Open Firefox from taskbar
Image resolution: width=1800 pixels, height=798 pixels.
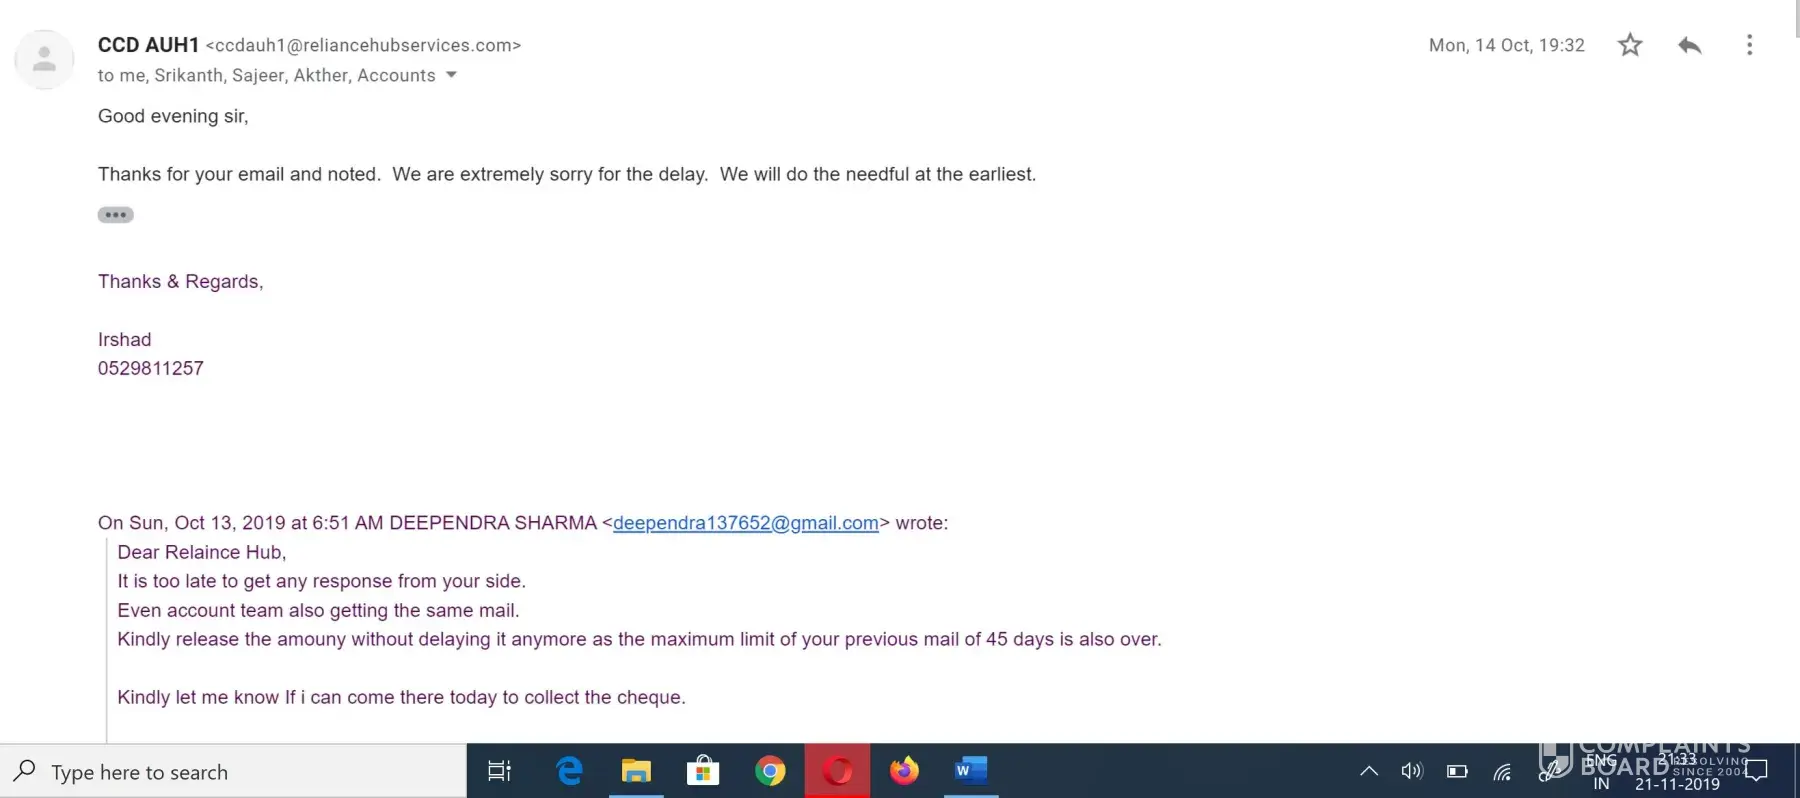(904, 771)
